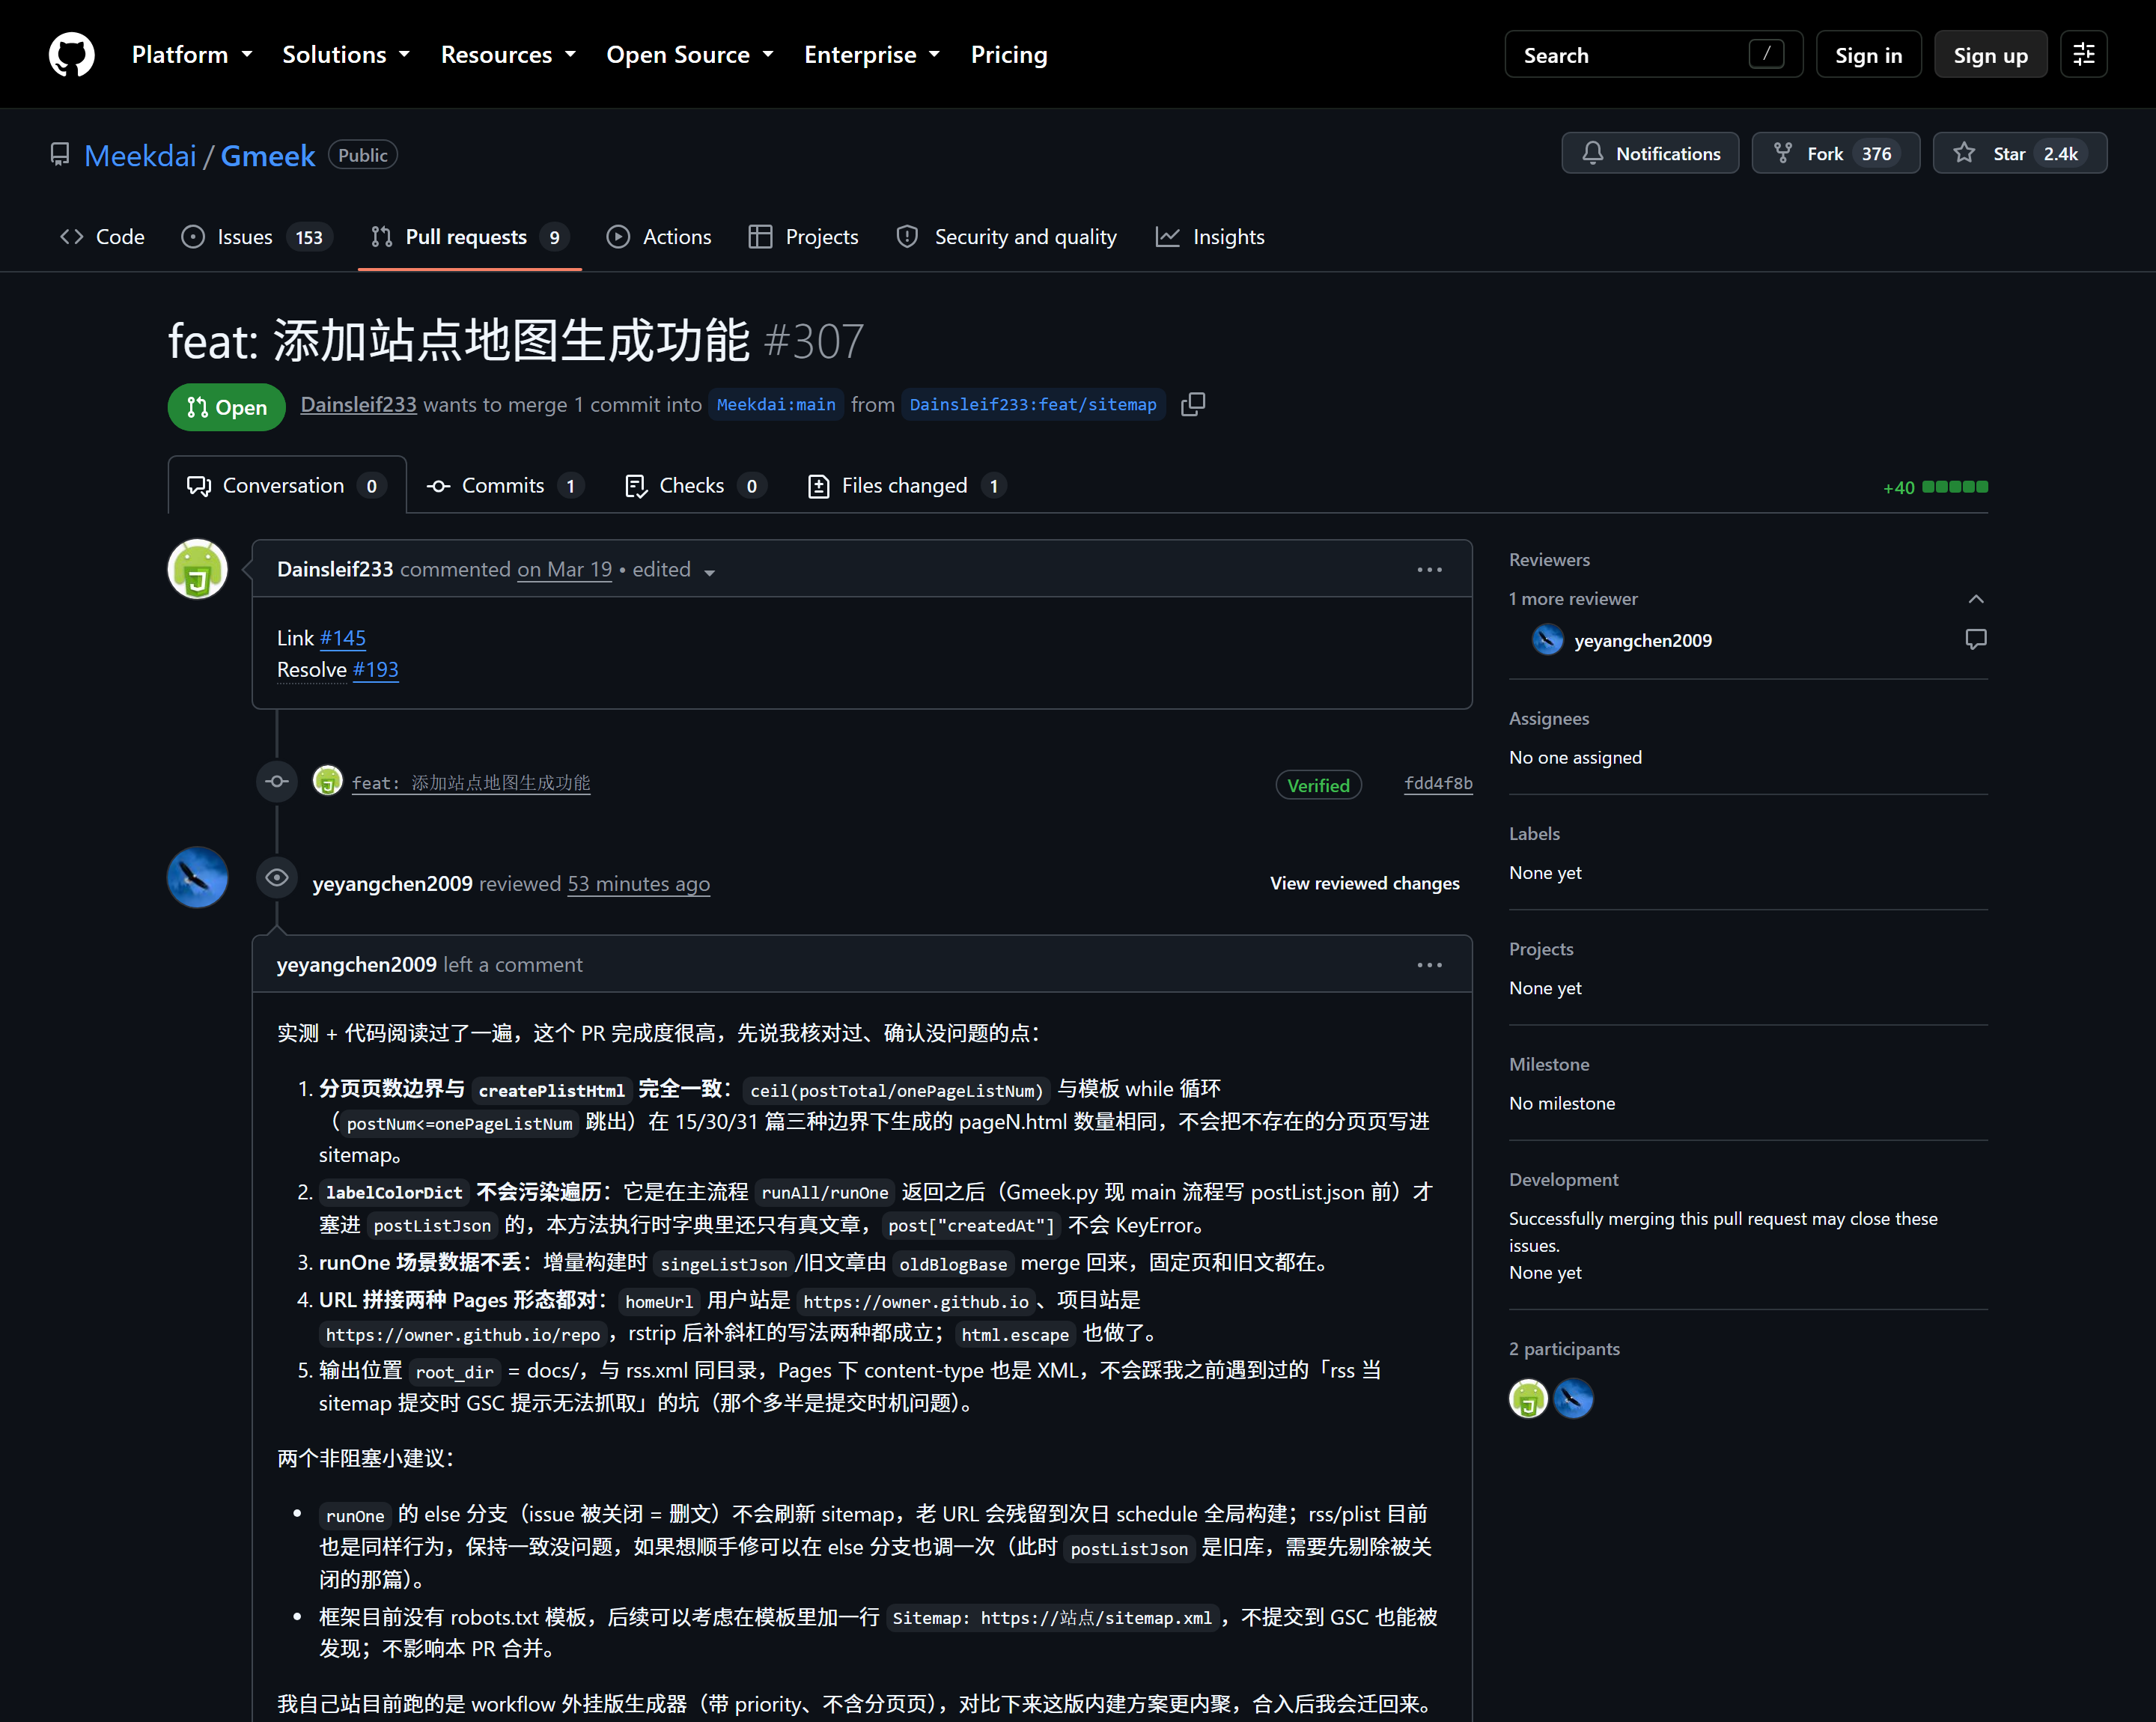The image size is (2156, 1722).
Task: Open yeyangchen2009's avatar beside the review
Action: pos(197,877)
